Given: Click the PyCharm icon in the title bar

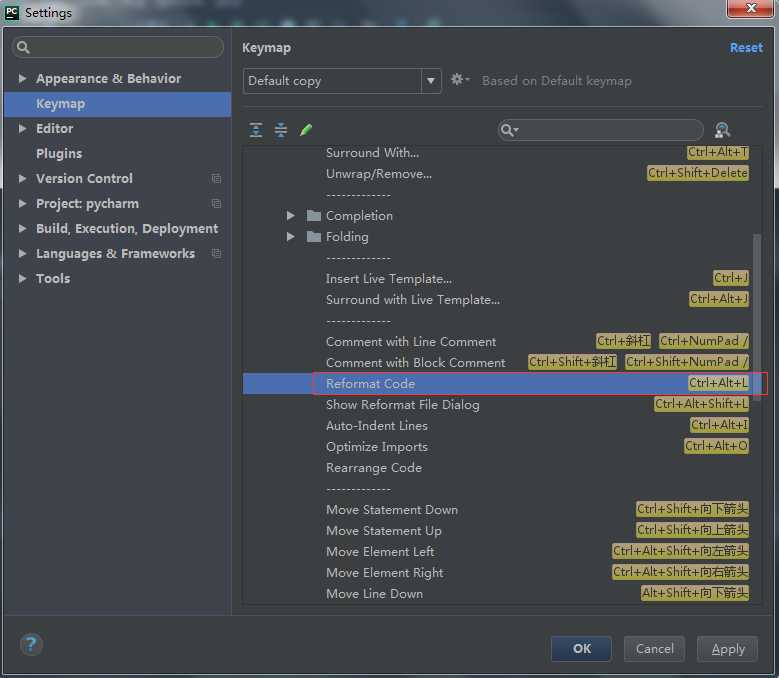Looking at the screenshot, I should coord(12,12).
